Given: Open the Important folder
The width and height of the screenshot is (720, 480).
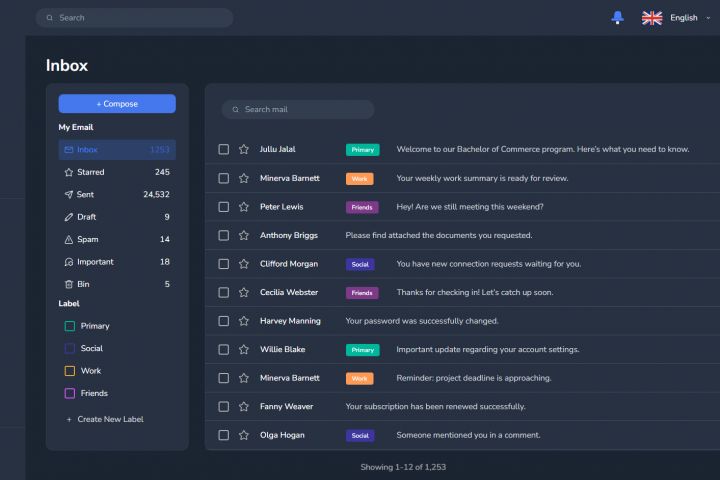Looking at the screenshot, I should 117,262.
